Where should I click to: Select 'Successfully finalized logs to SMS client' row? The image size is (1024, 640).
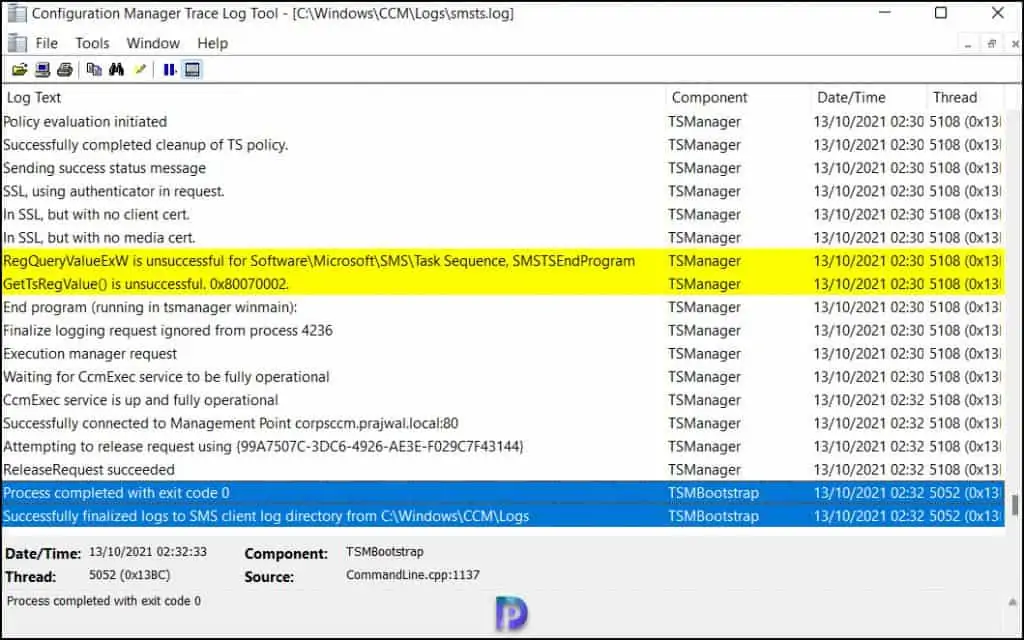[502, 516]
